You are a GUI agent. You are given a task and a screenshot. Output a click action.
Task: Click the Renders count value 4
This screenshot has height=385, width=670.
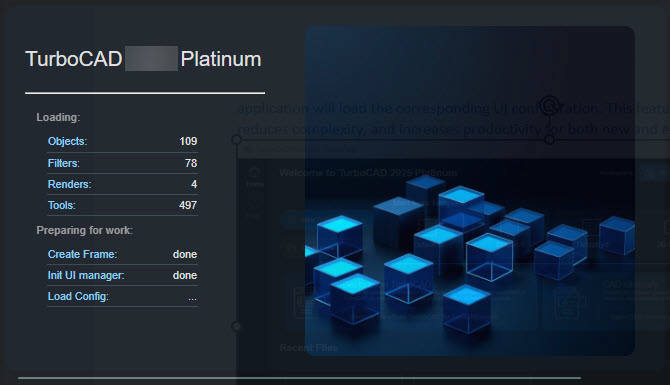click(x=194, y=184)
